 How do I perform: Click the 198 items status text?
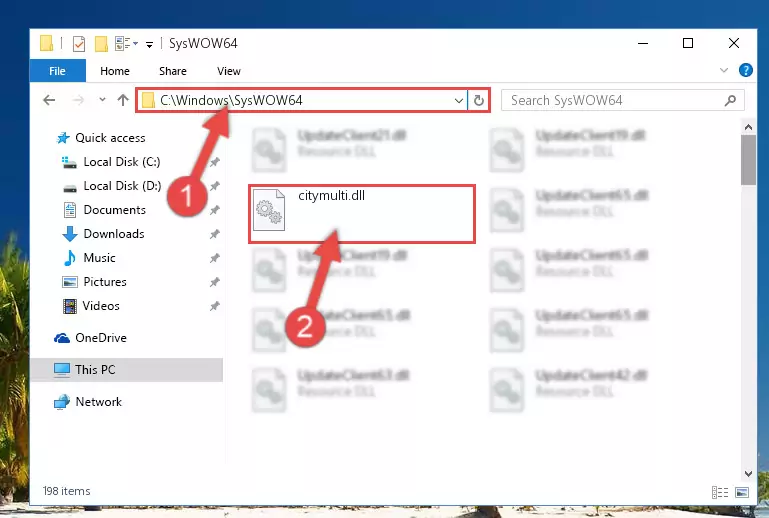[67, 491]
